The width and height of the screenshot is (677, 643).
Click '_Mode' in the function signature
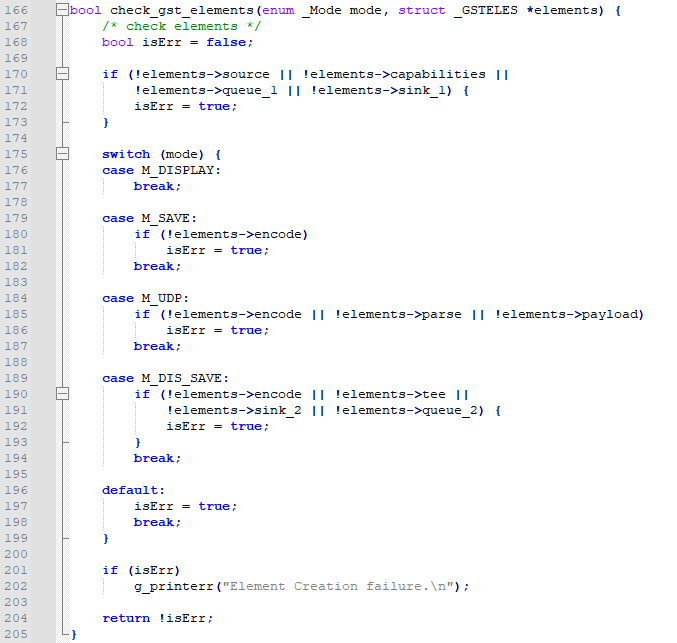322,10
